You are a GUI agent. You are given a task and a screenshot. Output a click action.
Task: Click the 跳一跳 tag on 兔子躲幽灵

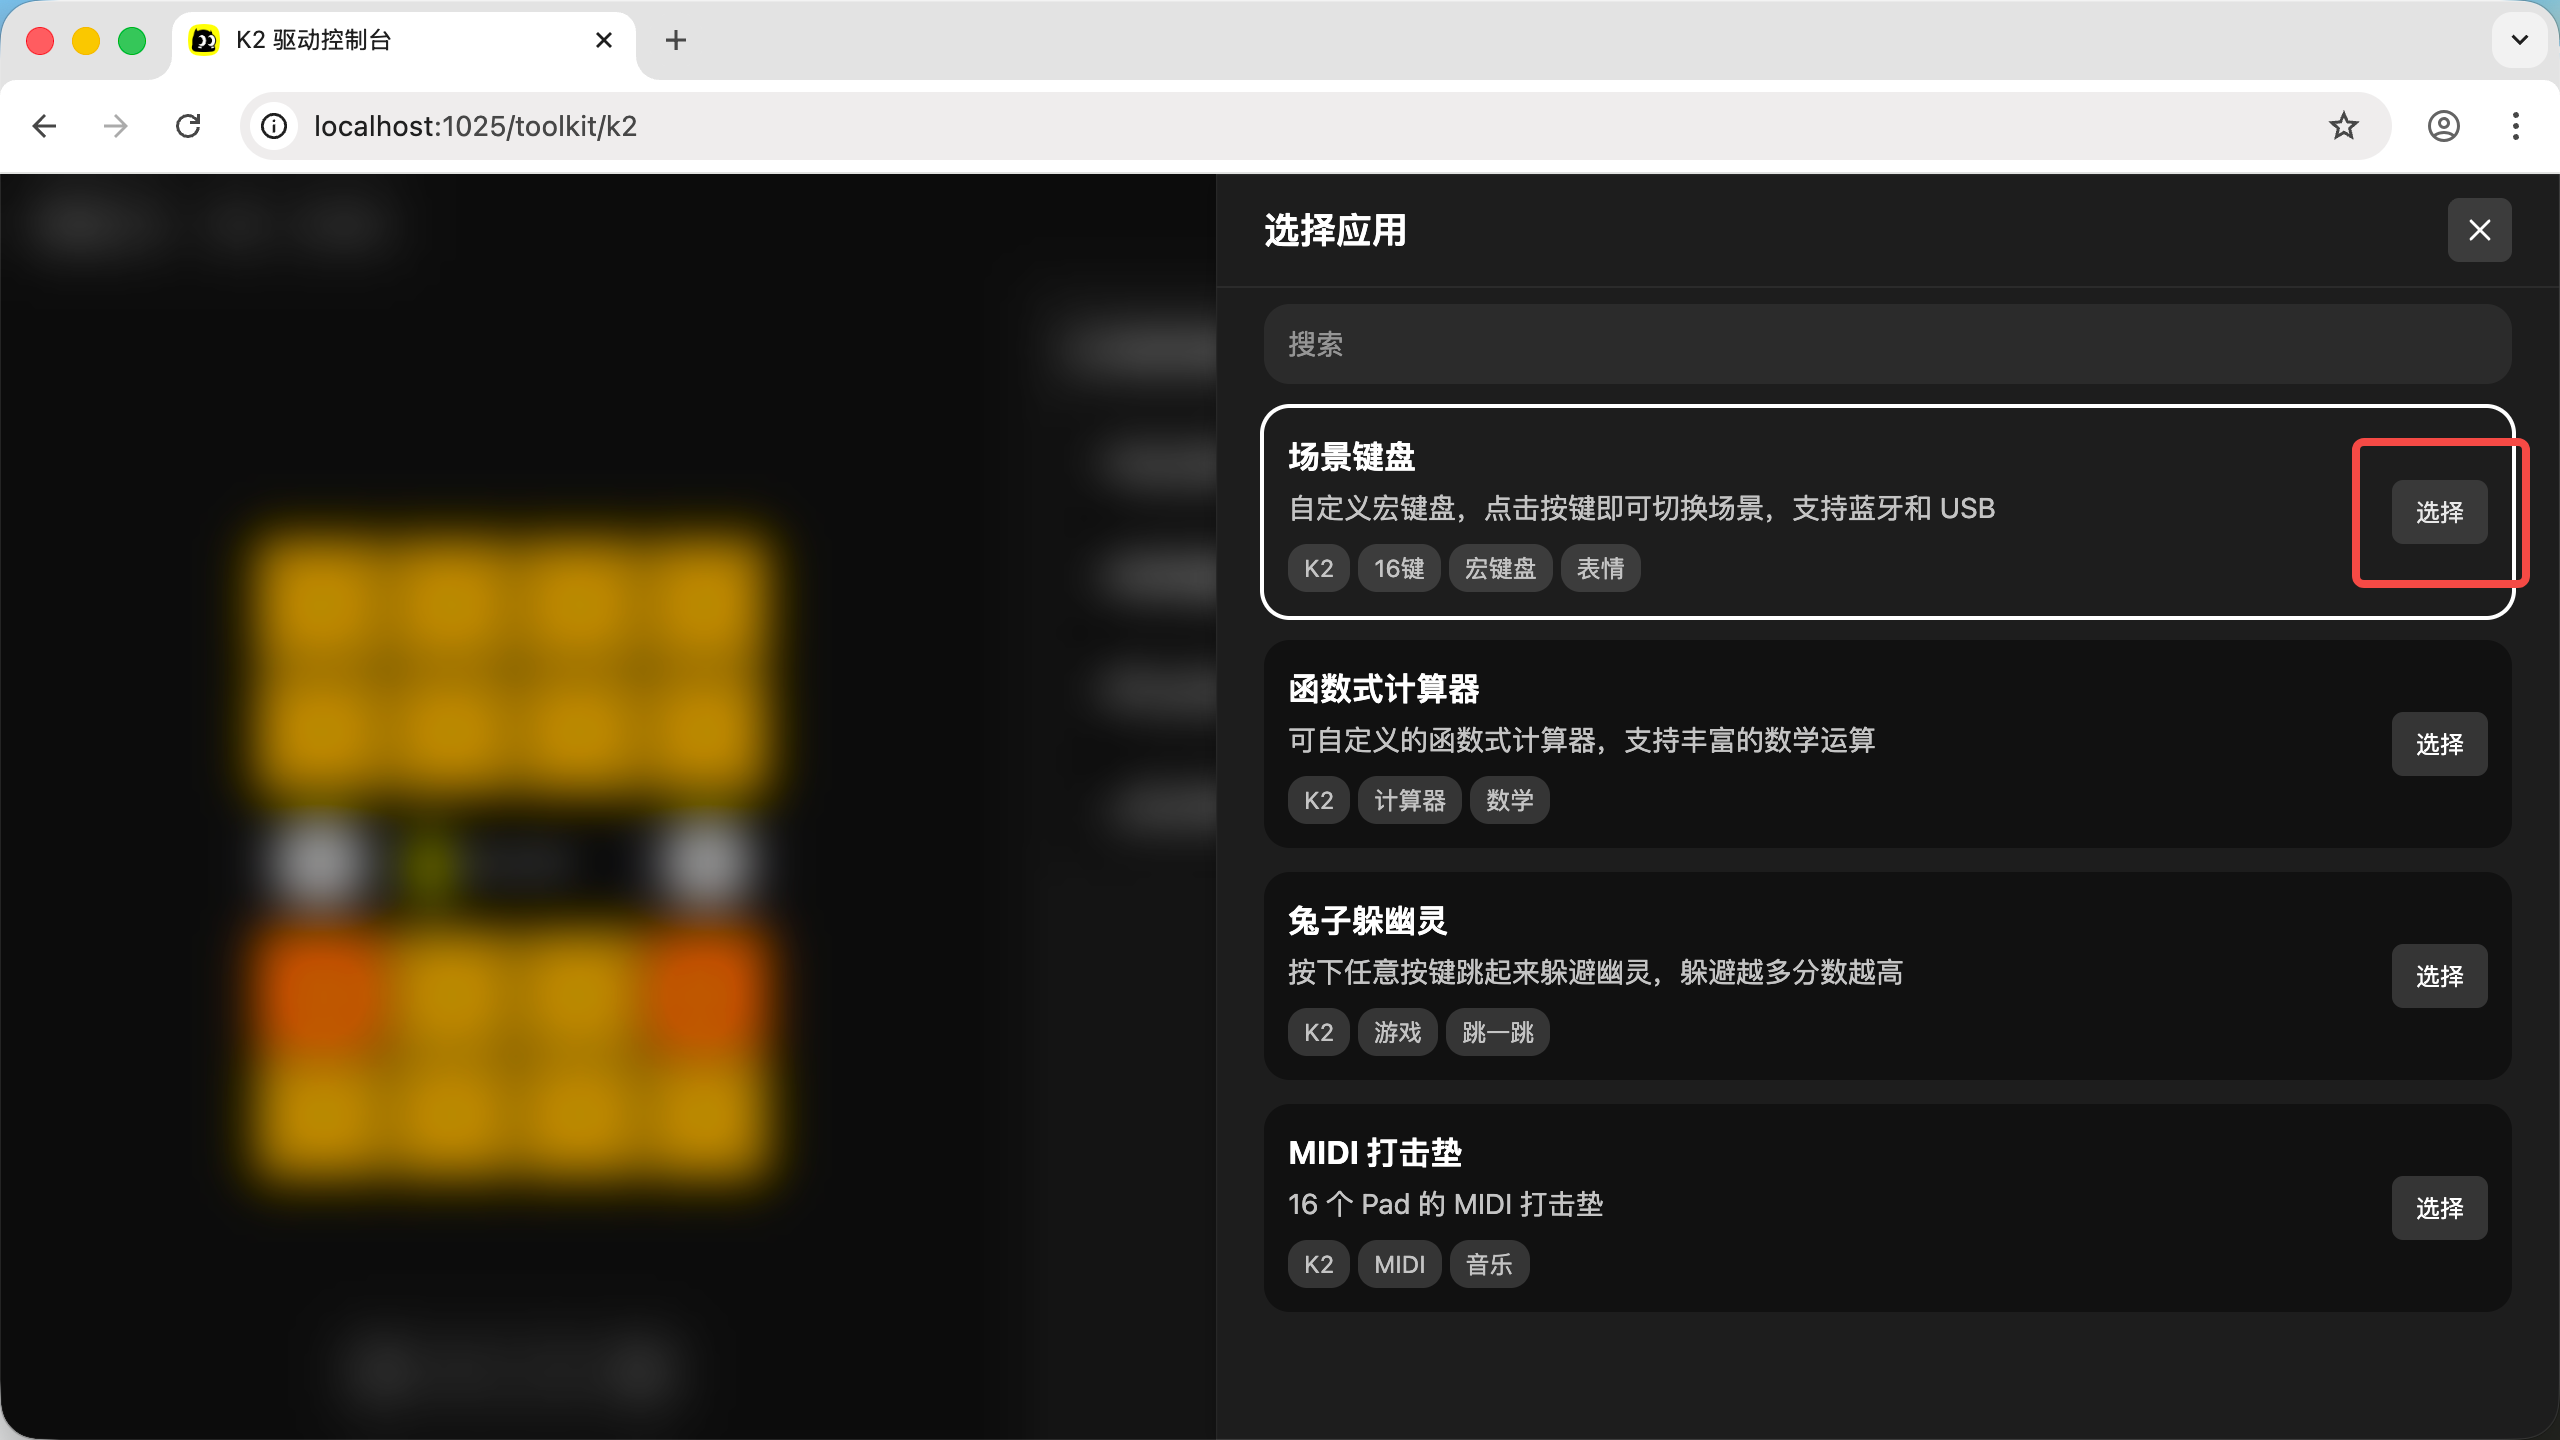[x=1497, y=1033]
